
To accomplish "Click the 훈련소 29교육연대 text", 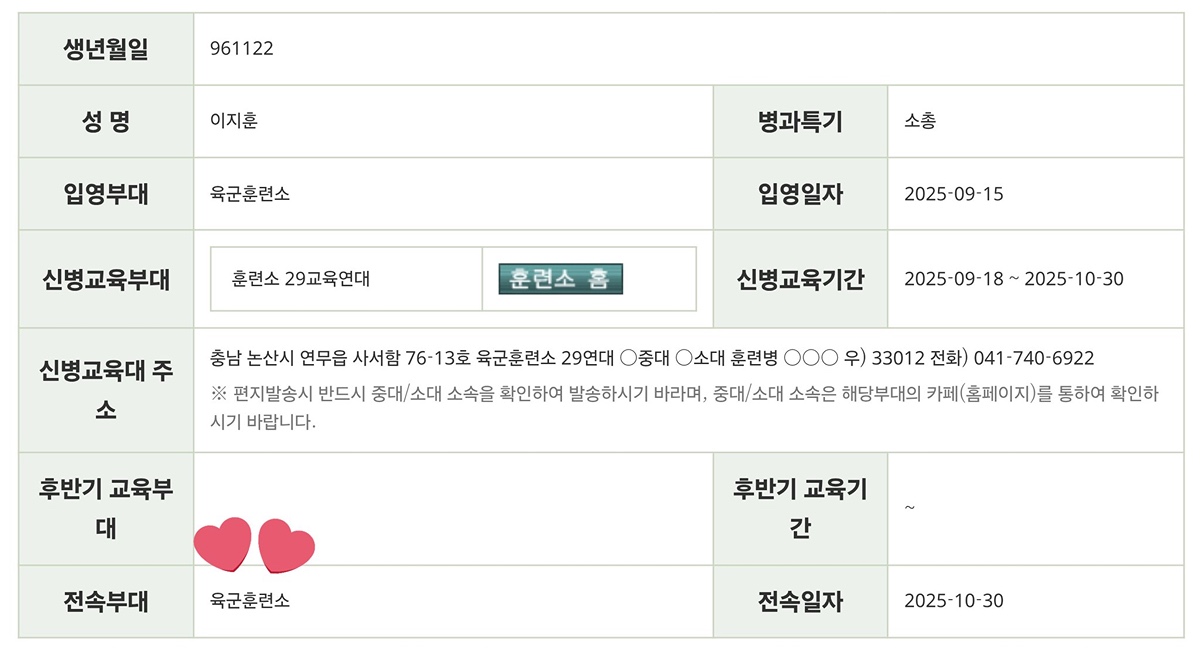I will click(301, 279).
